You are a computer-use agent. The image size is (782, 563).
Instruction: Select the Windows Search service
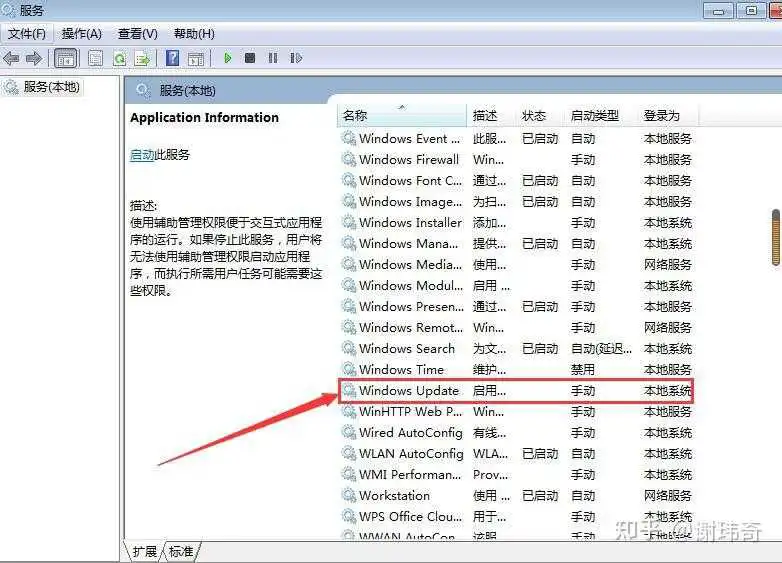(517, 349)
